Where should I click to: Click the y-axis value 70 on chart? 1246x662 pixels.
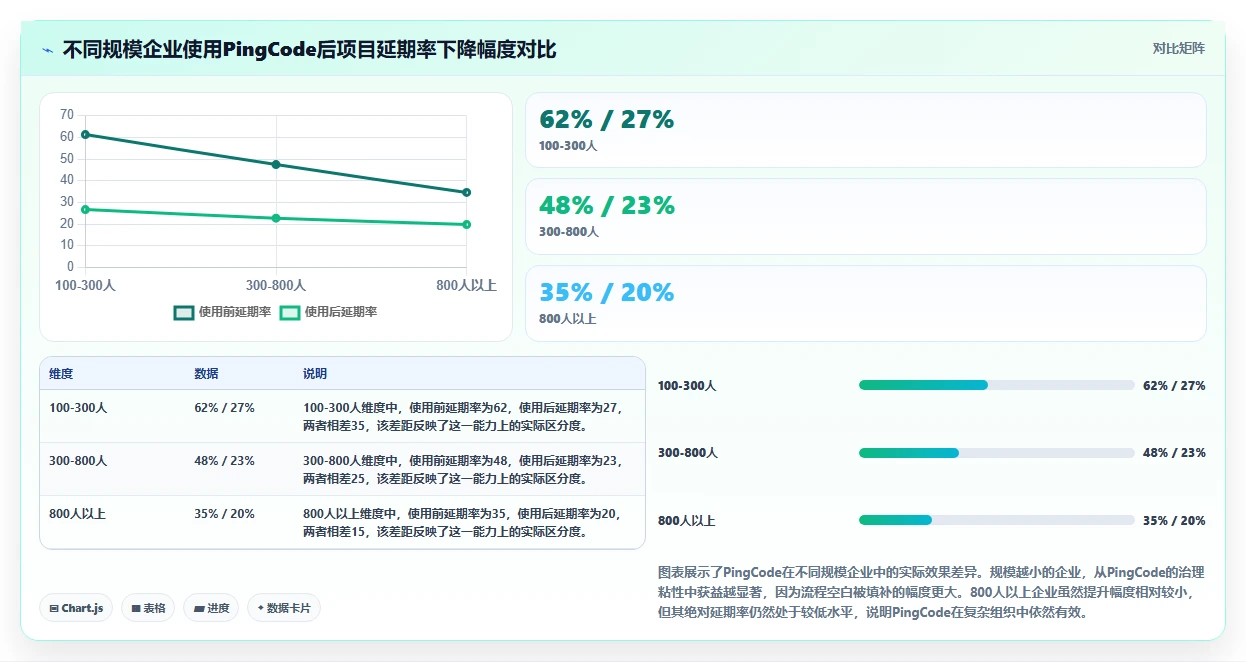[x=67, y=115]
